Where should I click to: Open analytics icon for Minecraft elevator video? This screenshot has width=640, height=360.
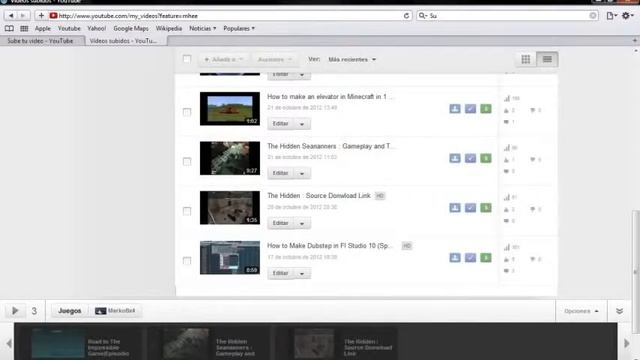coord(507,98)
